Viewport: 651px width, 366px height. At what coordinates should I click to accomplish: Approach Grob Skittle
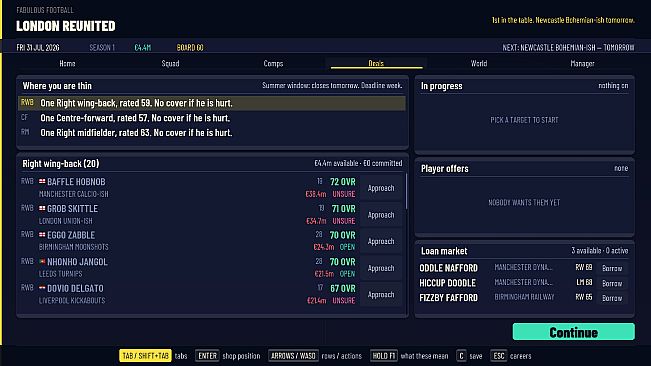tap(381, 215)
